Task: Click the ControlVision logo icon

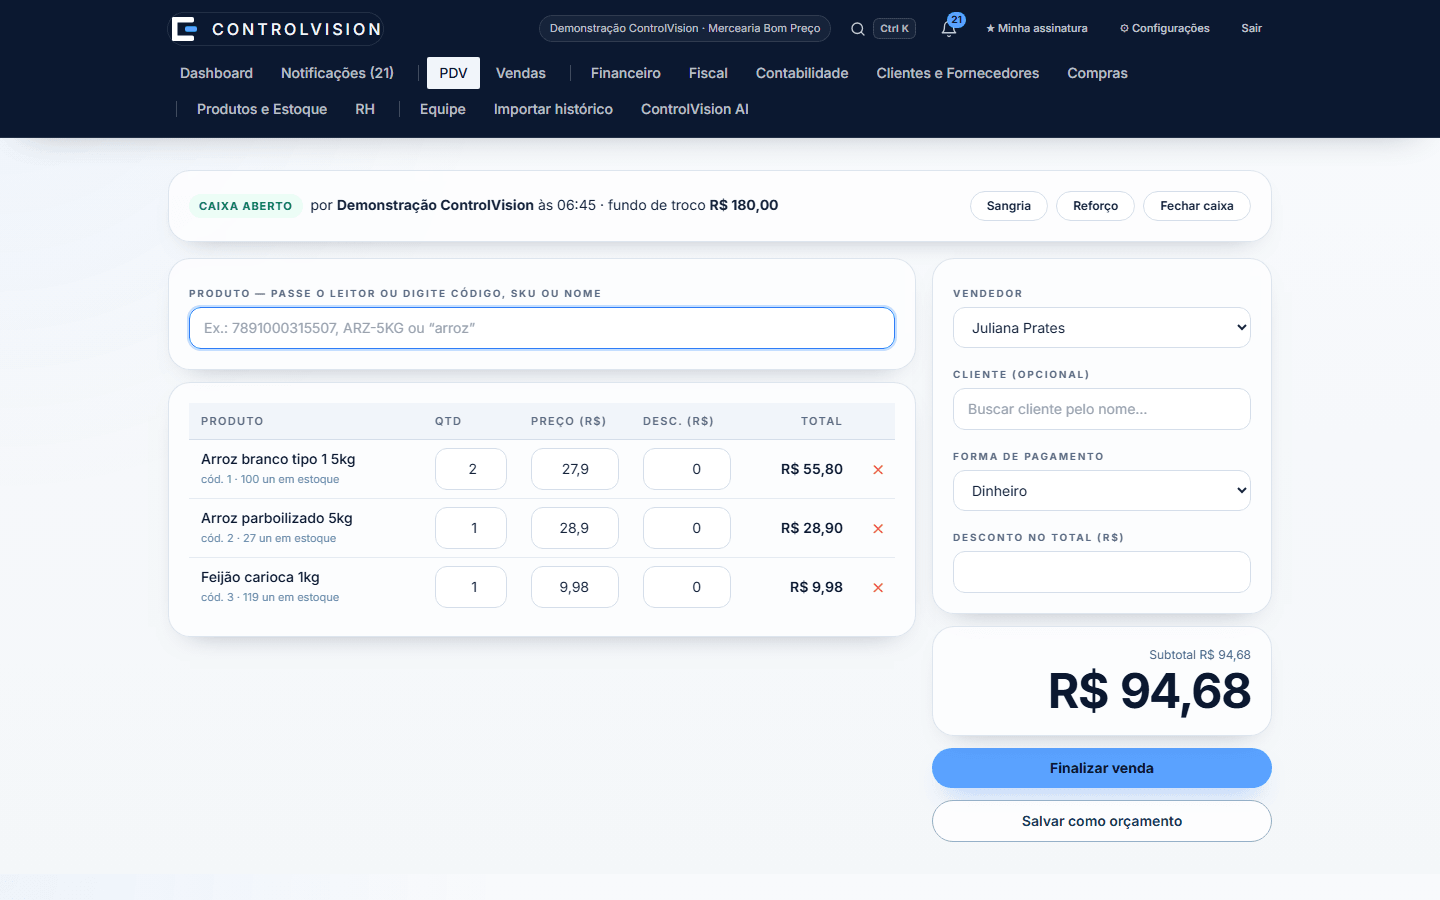Action: (184, 29)
